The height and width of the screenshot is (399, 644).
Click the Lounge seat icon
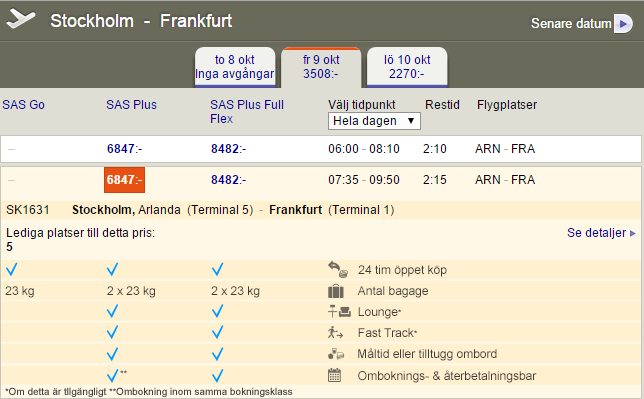[339, 312]
